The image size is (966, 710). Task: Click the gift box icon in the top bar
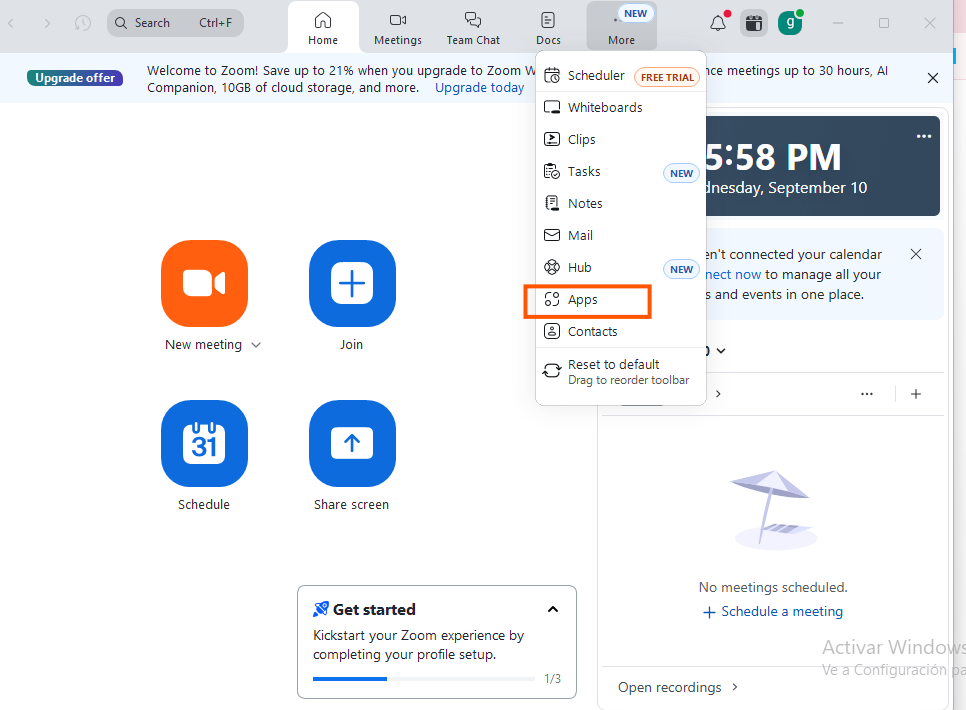click(754, 23)
